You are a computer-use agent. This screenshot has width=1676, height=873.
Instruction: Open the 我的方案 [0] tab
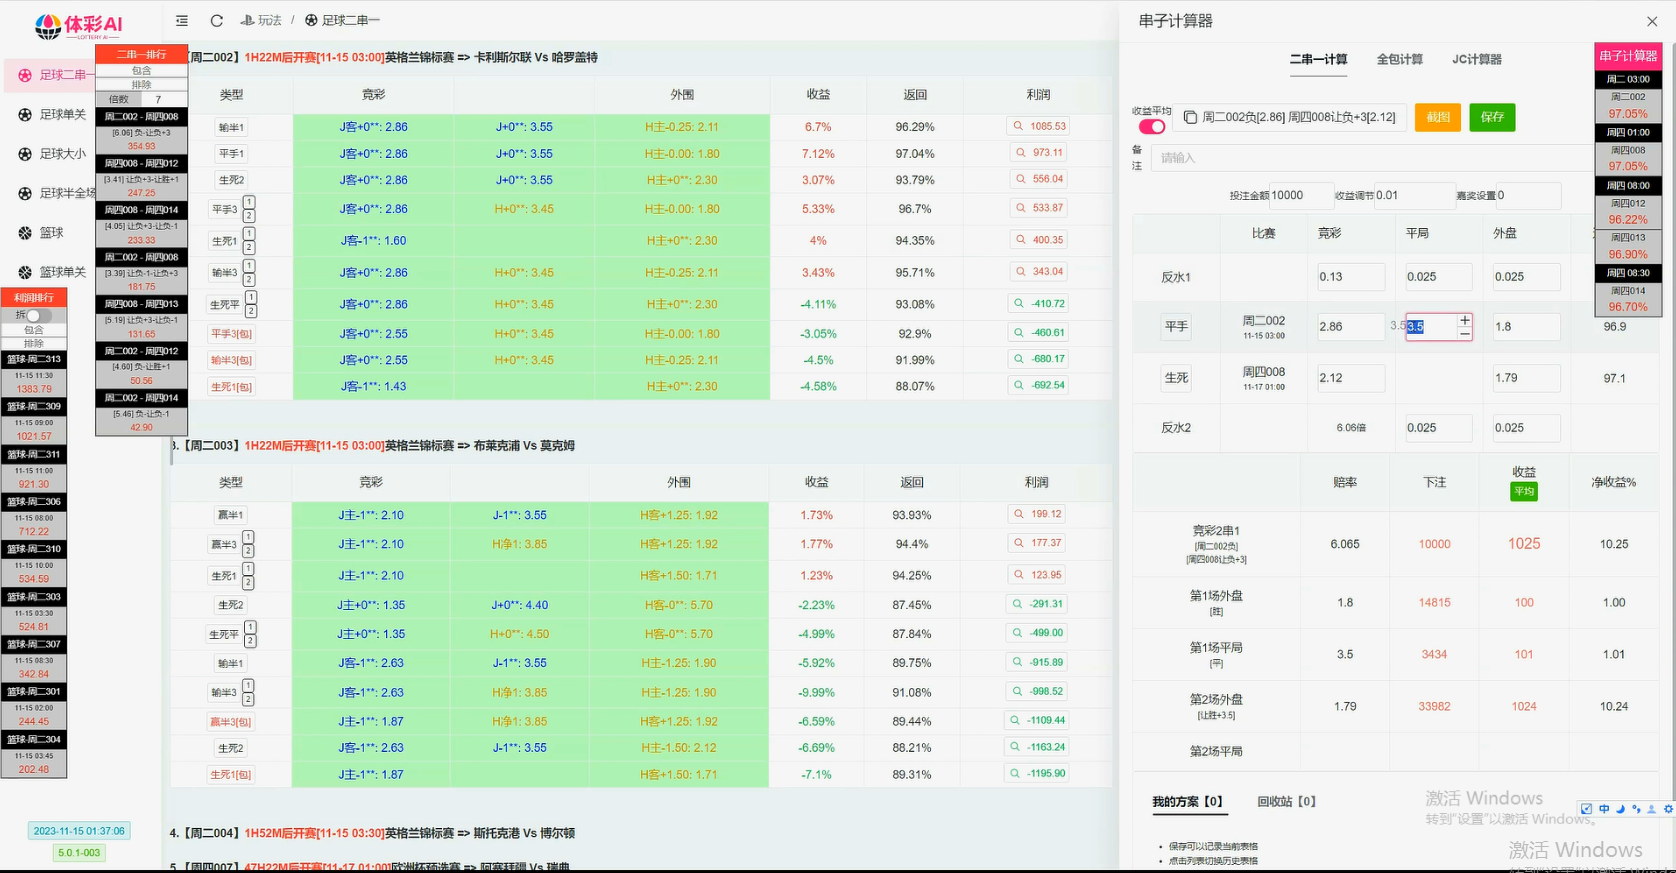tap(1187, 802)
